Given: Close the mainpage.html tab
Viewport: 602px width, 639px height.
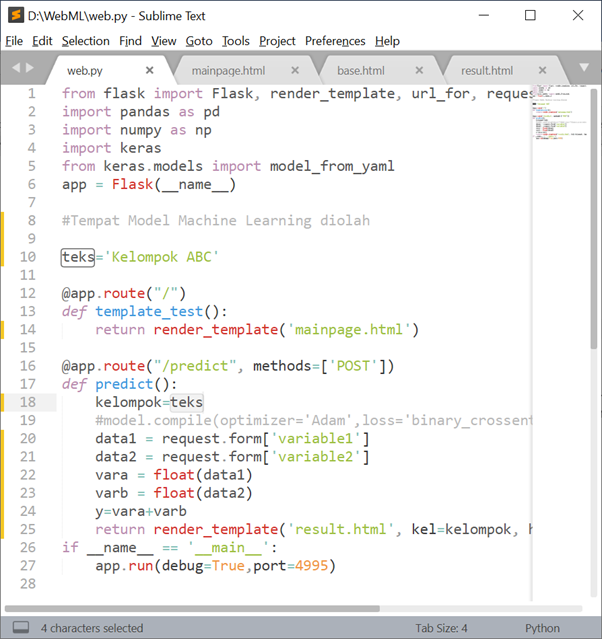Looking at the screenshot, I should point(295,71).
